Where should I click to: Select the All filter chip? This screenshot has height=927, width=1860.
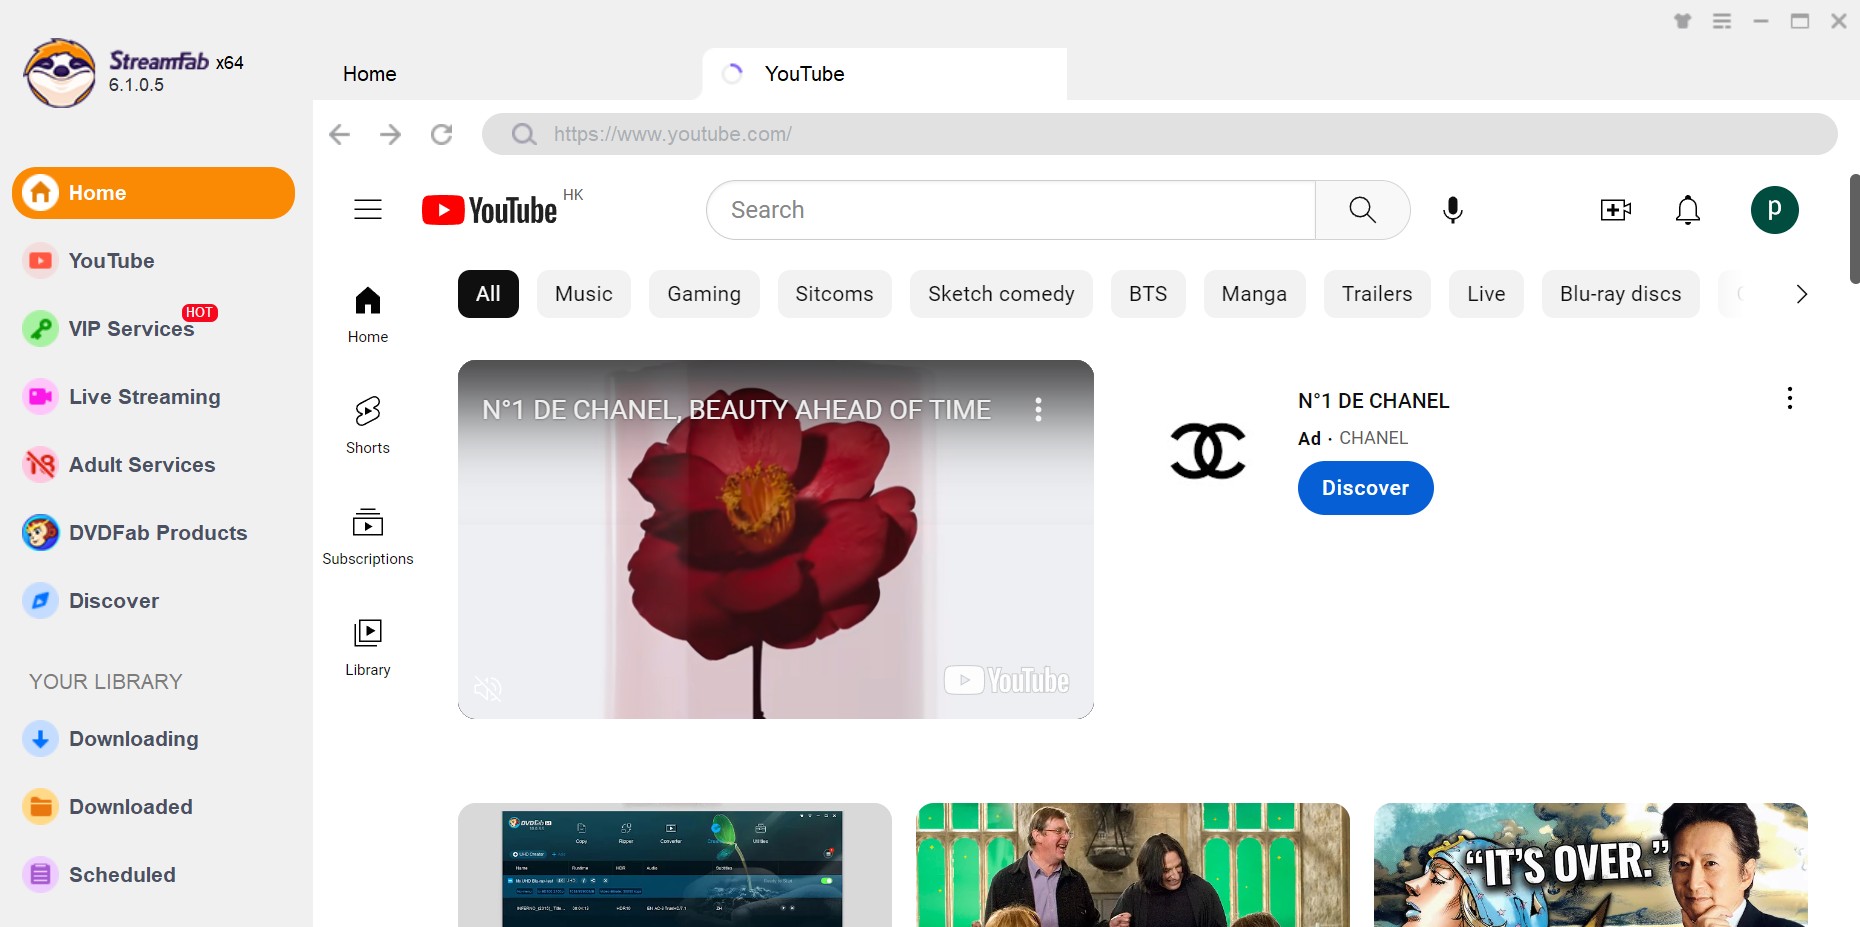pyautogui.click(x=488, y=294)
